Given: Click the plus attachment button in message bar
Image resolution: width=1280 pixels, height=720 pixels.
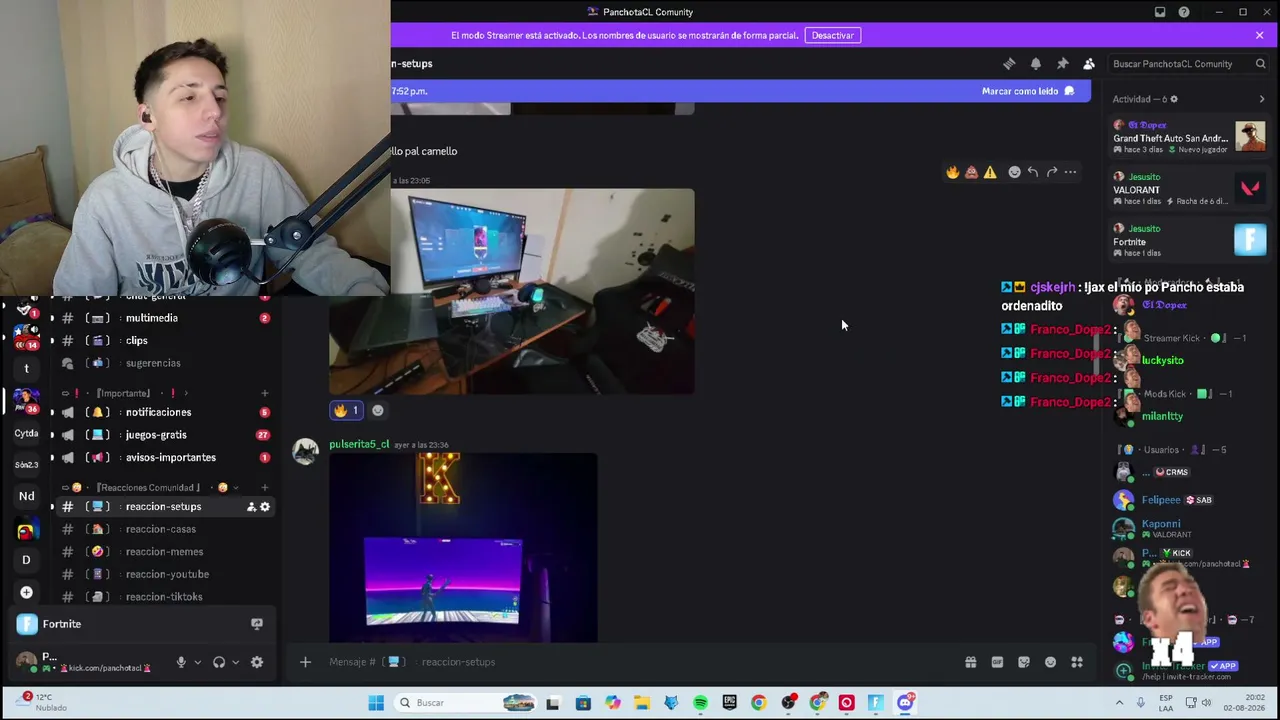Looking at the screenshot, I should pyautogui.click(x=306, y=662).
